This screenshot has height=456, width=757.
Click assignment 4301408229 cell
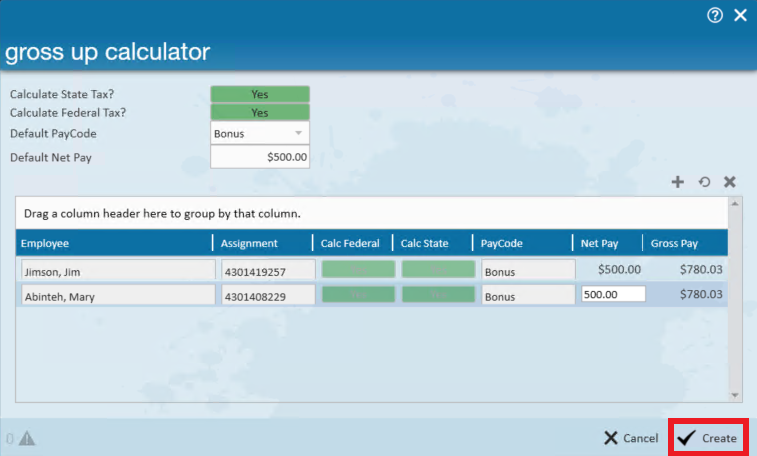[268, 296]
